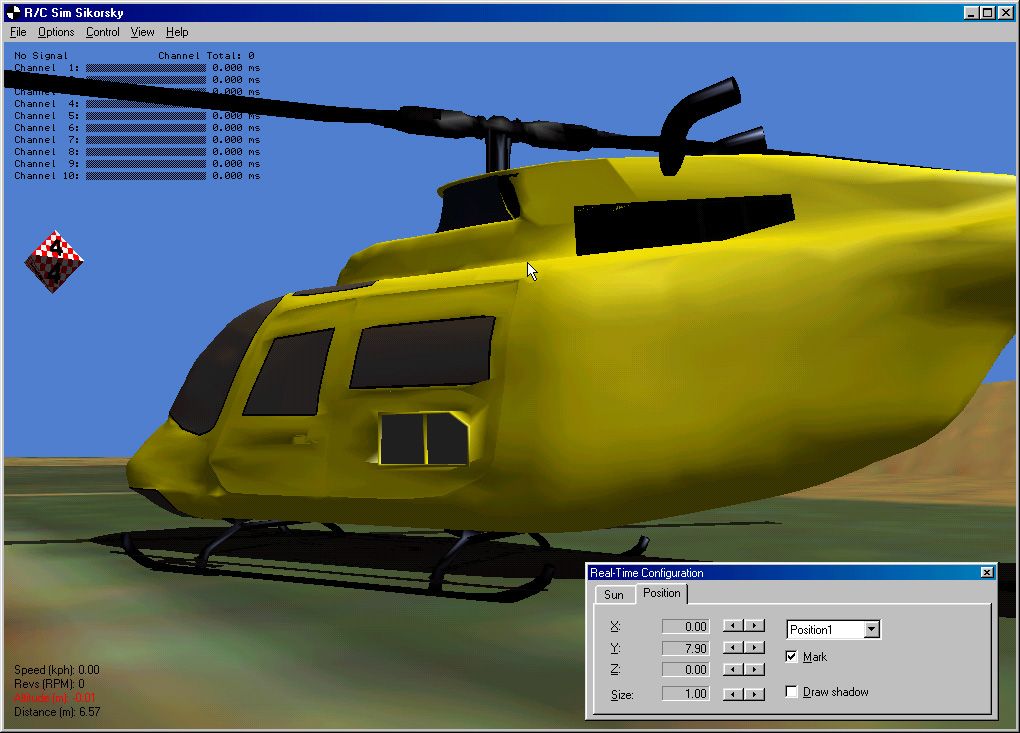
Task: Open the File menu
Action: click(17, 31)
